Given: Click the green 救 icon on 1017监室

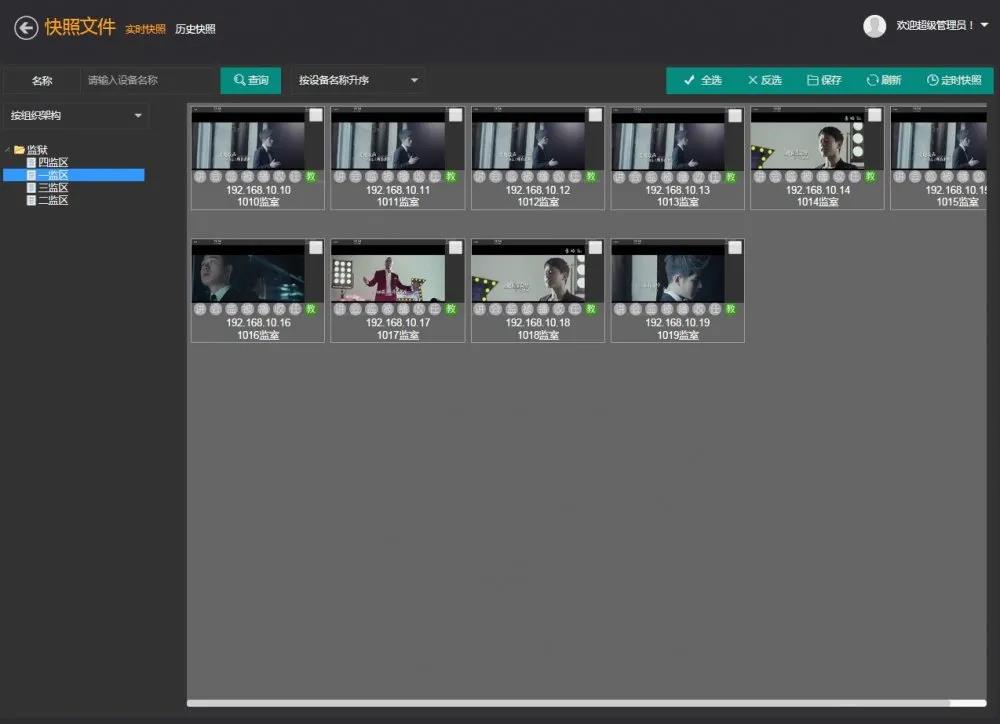Looking at the screenshot, I should coord(451,309).
